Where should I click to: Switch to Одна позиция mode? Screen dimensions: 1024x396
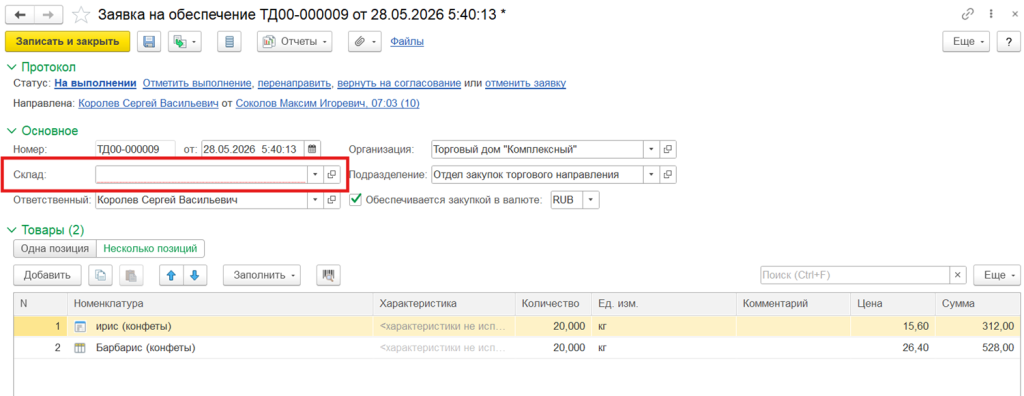[55, 248]
